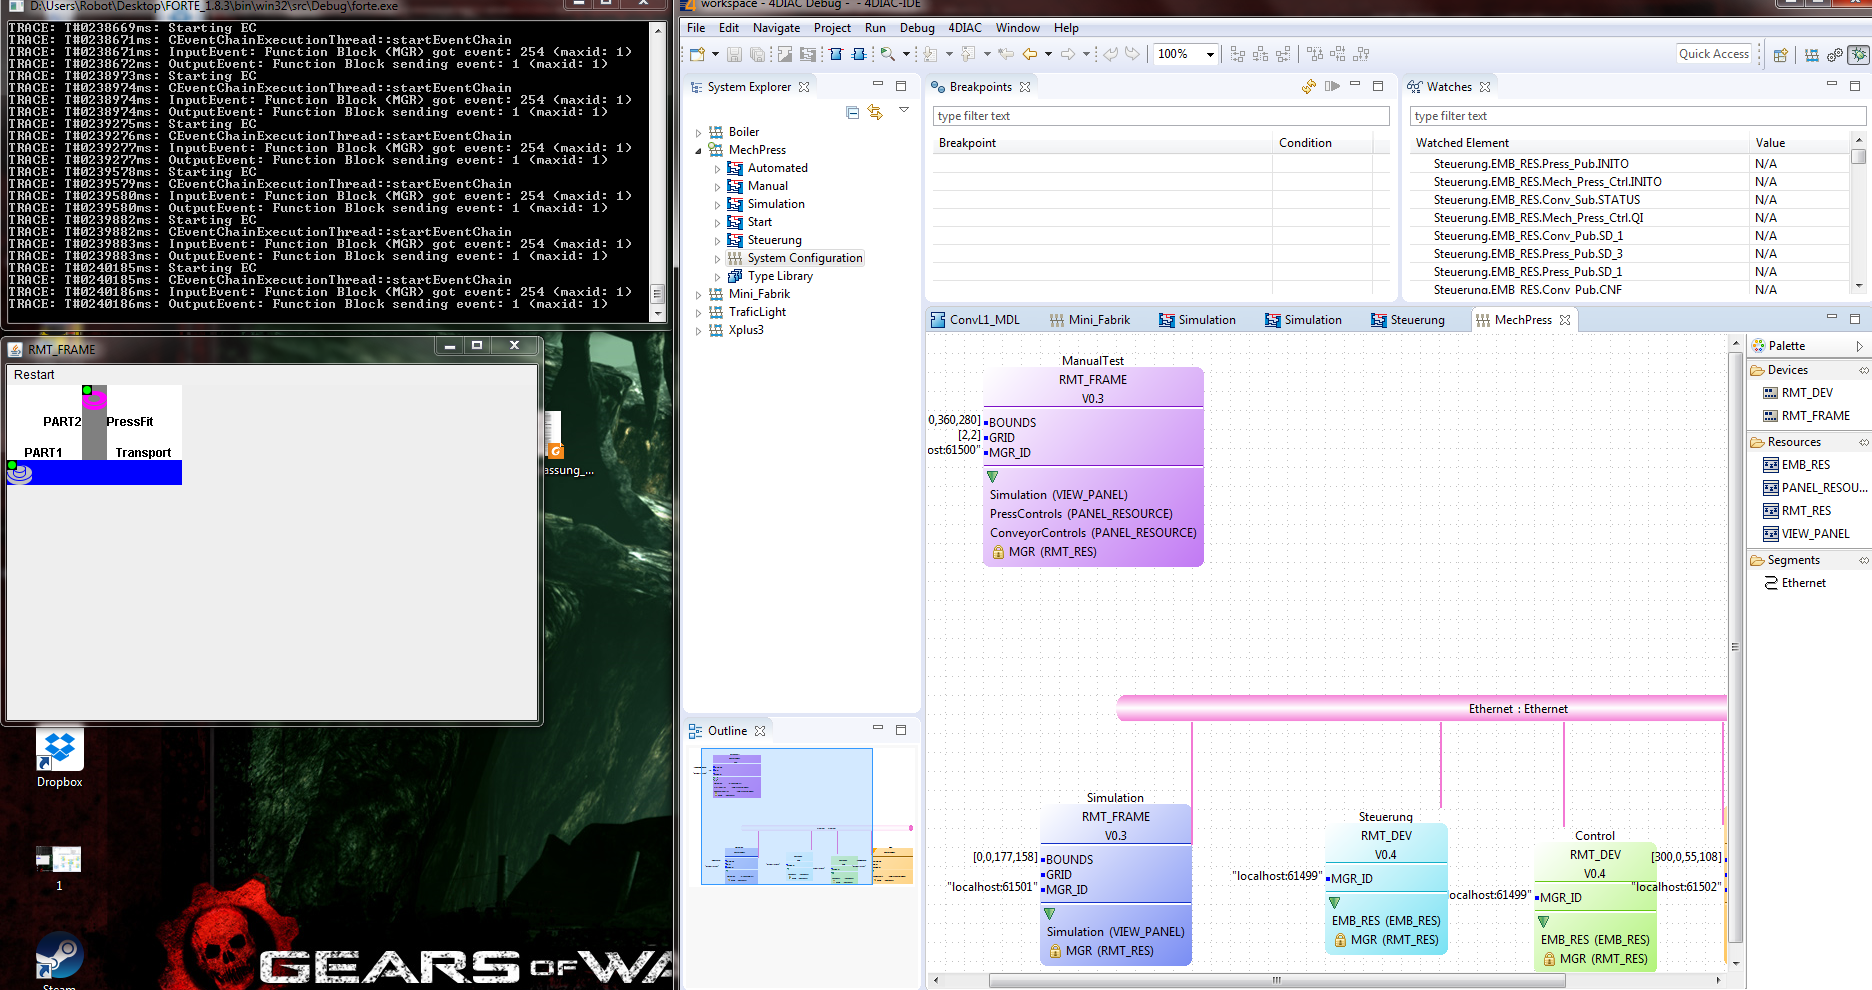Collapse the Resources palette drawer
Viewport: 1872px width, 990px height.
click(x=1864, y=442)
